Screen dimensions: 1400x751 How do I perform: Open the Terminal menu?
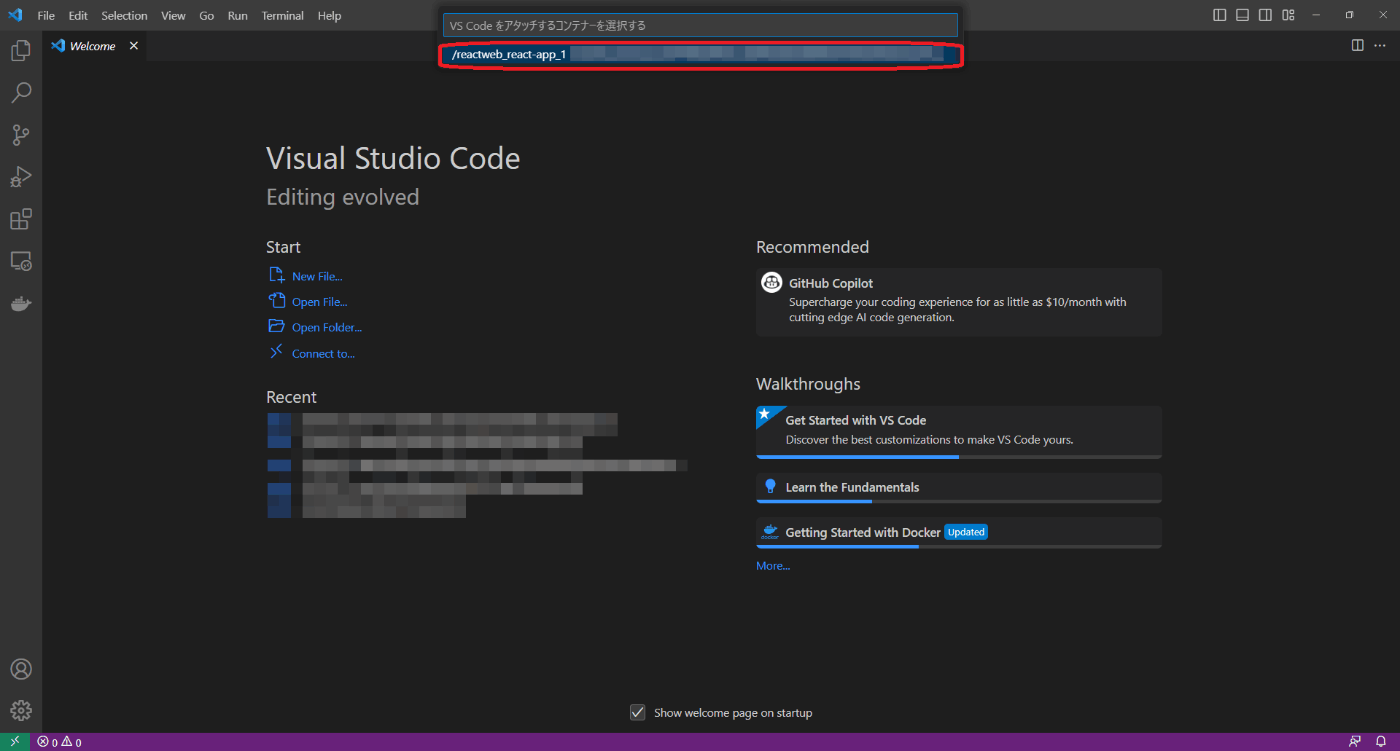point(283,15)
